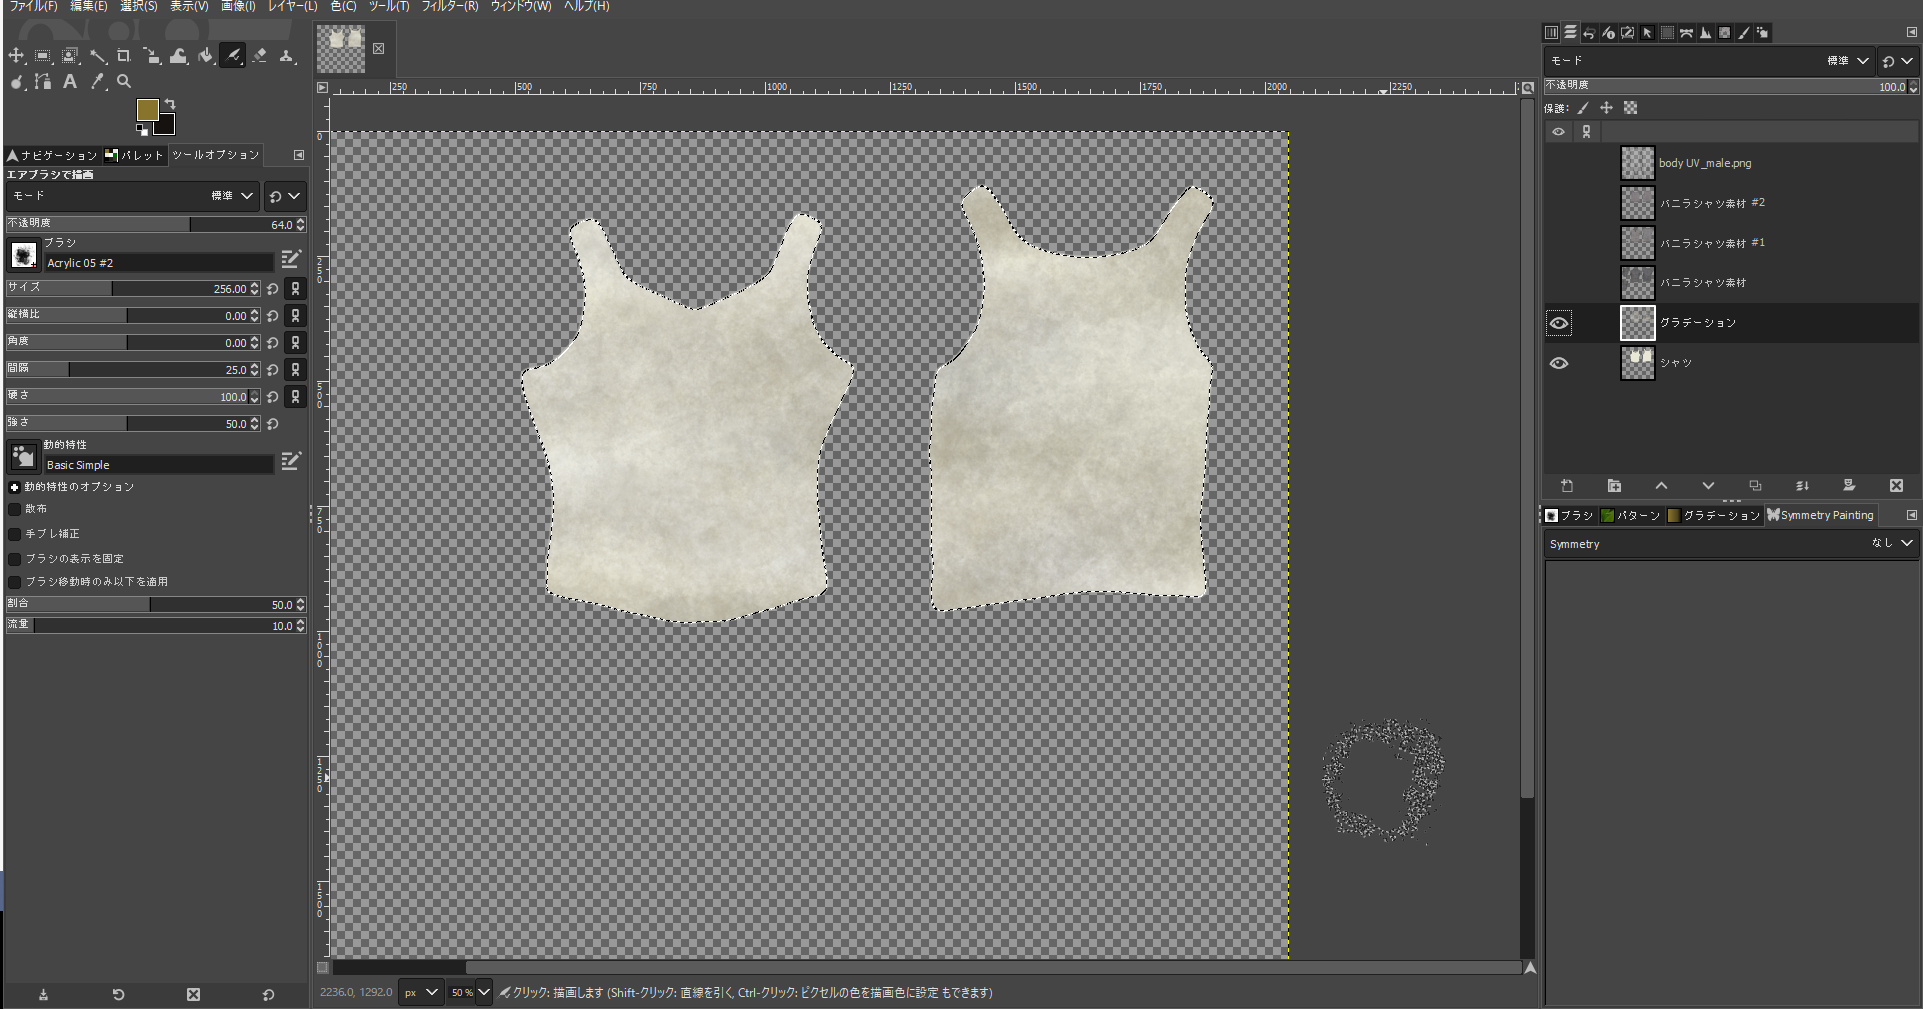
Task: Select the Unified Transform tool
Action: pyautogui.click(x=151, y=56)
